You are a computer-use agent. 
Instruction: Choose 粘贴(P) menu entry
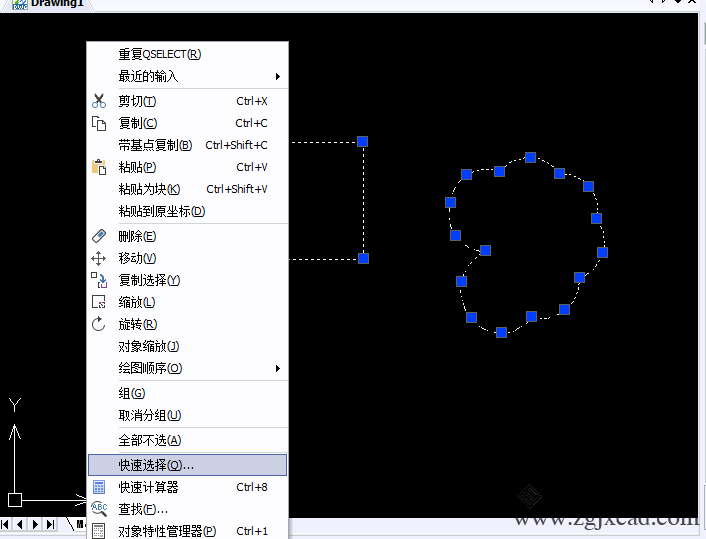(x=187, y=167)
